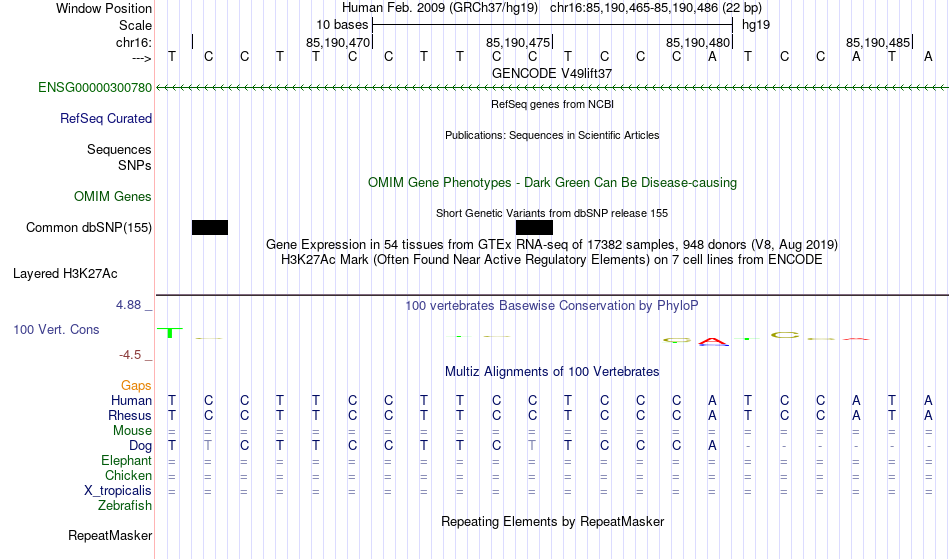Click the 10 bases scale bar
Screen dimensions: 950x559
[x=553, y=25]
